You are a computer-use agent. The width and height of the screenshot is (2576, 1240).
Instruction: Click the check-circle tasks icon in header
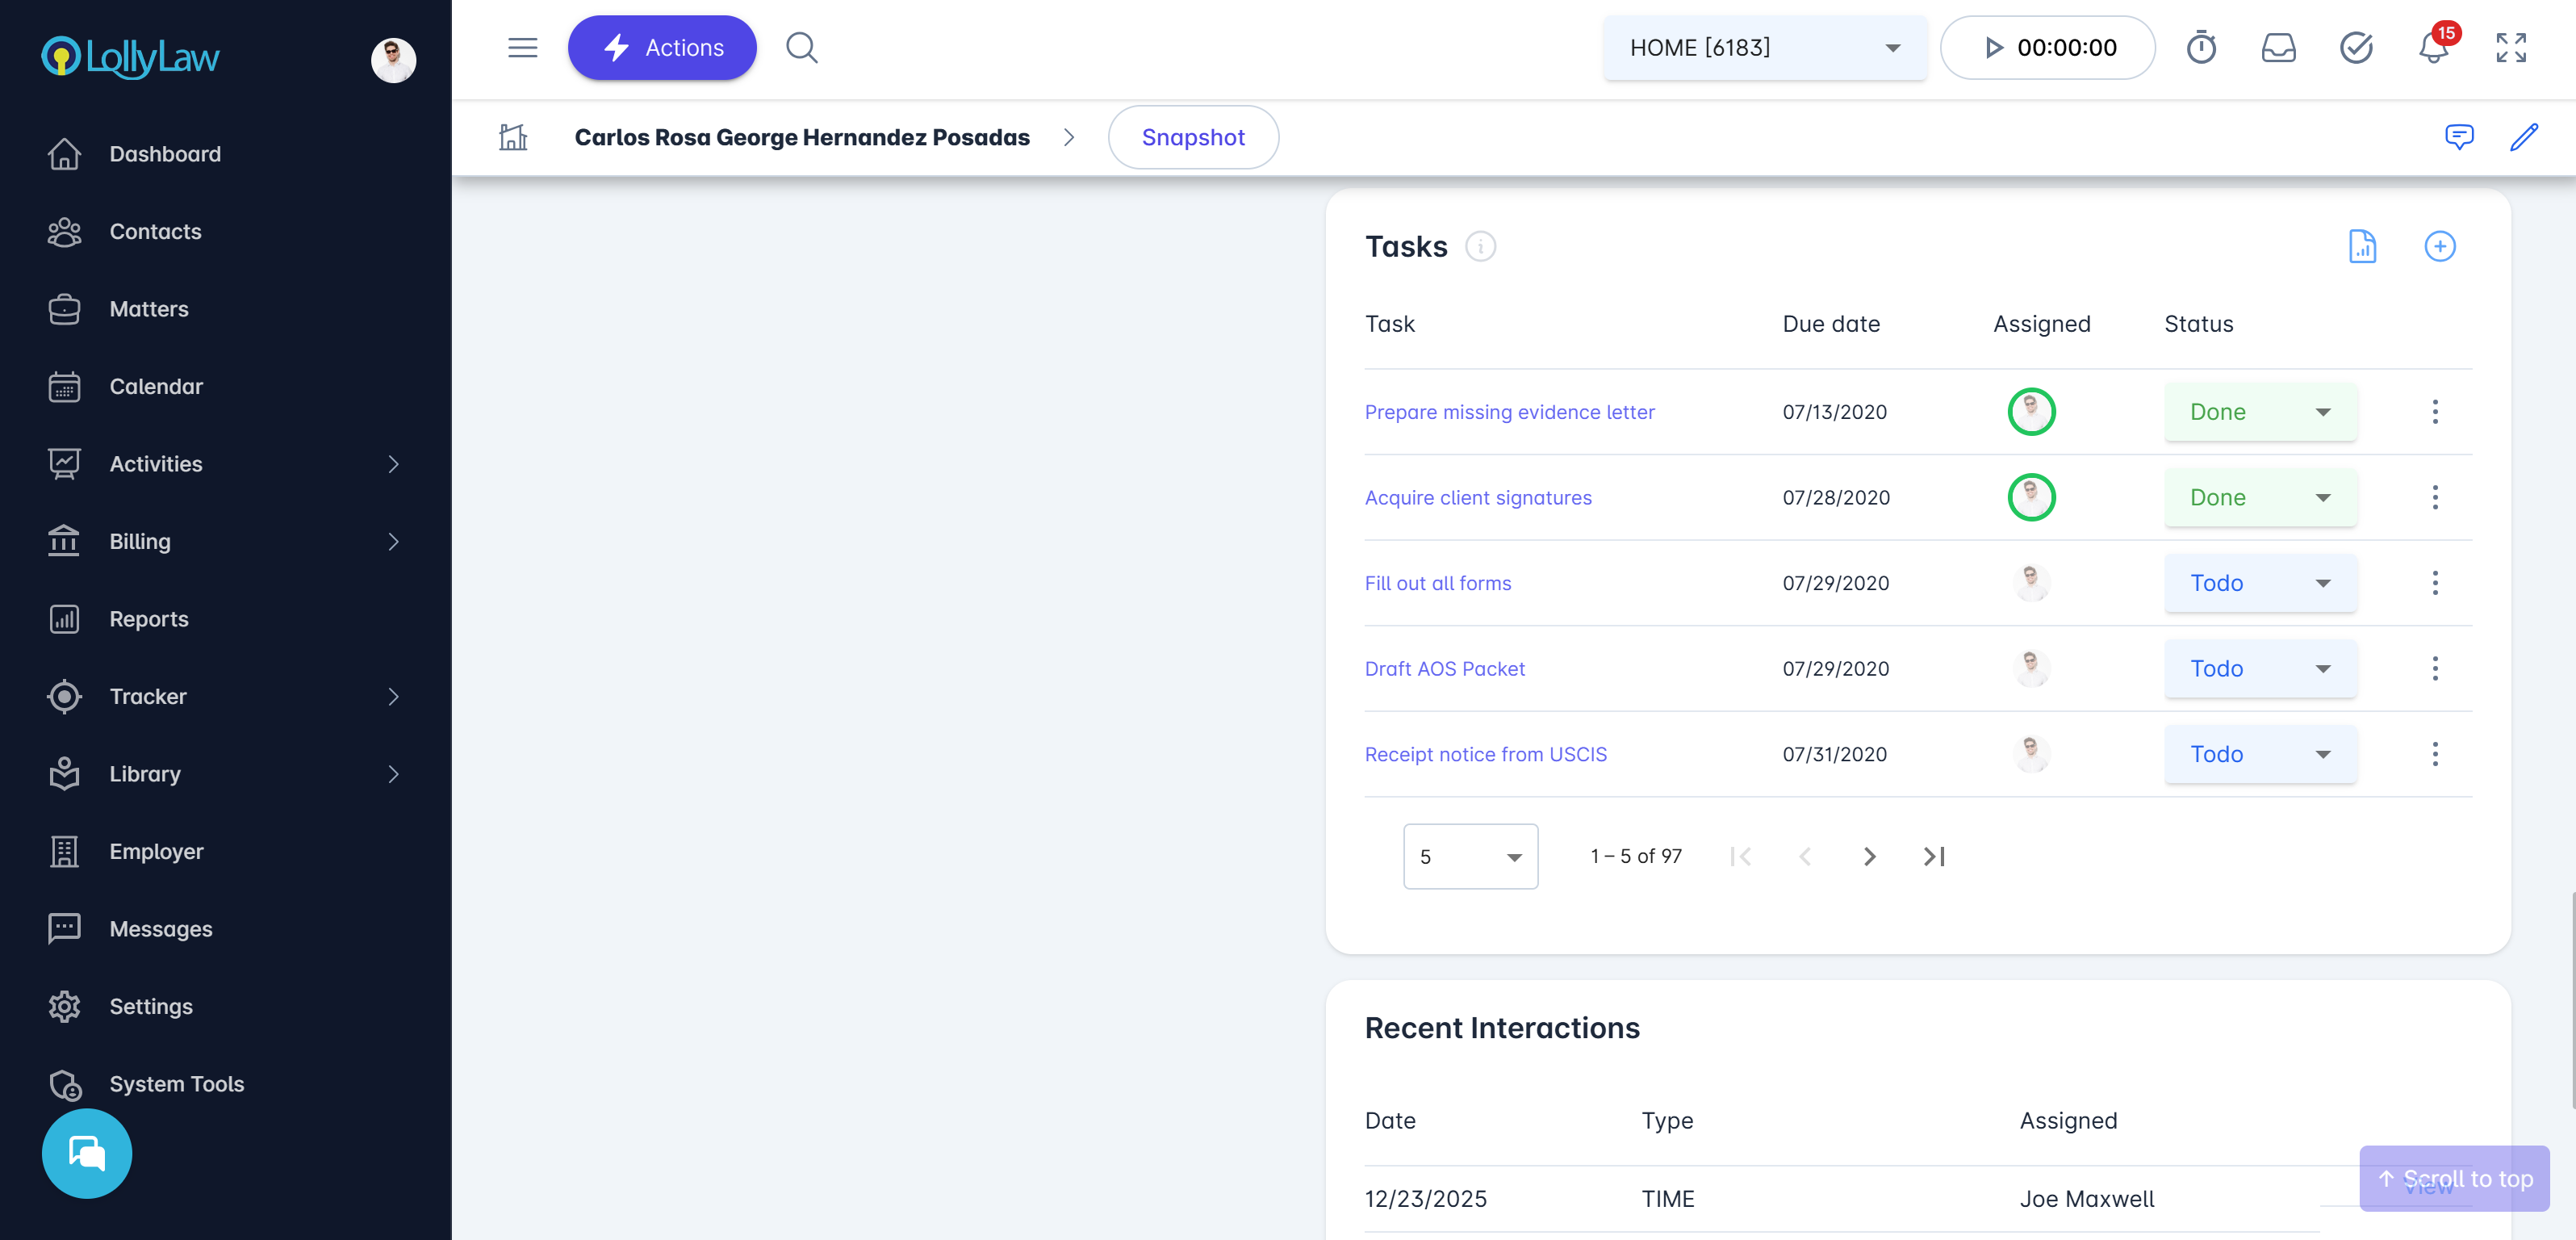click(x=2356, y=48)
